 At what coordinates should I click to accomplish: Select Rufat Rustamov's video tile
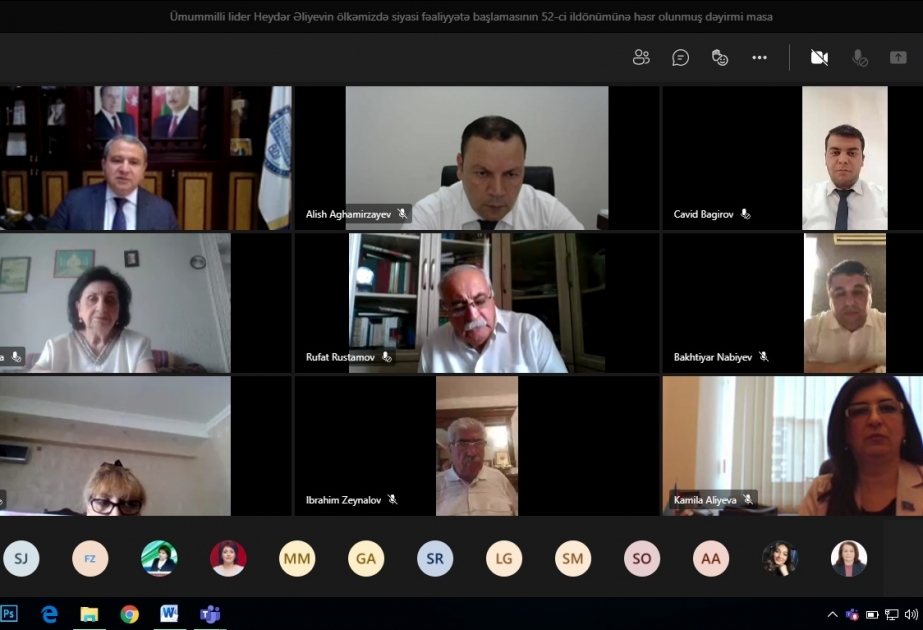477,303
